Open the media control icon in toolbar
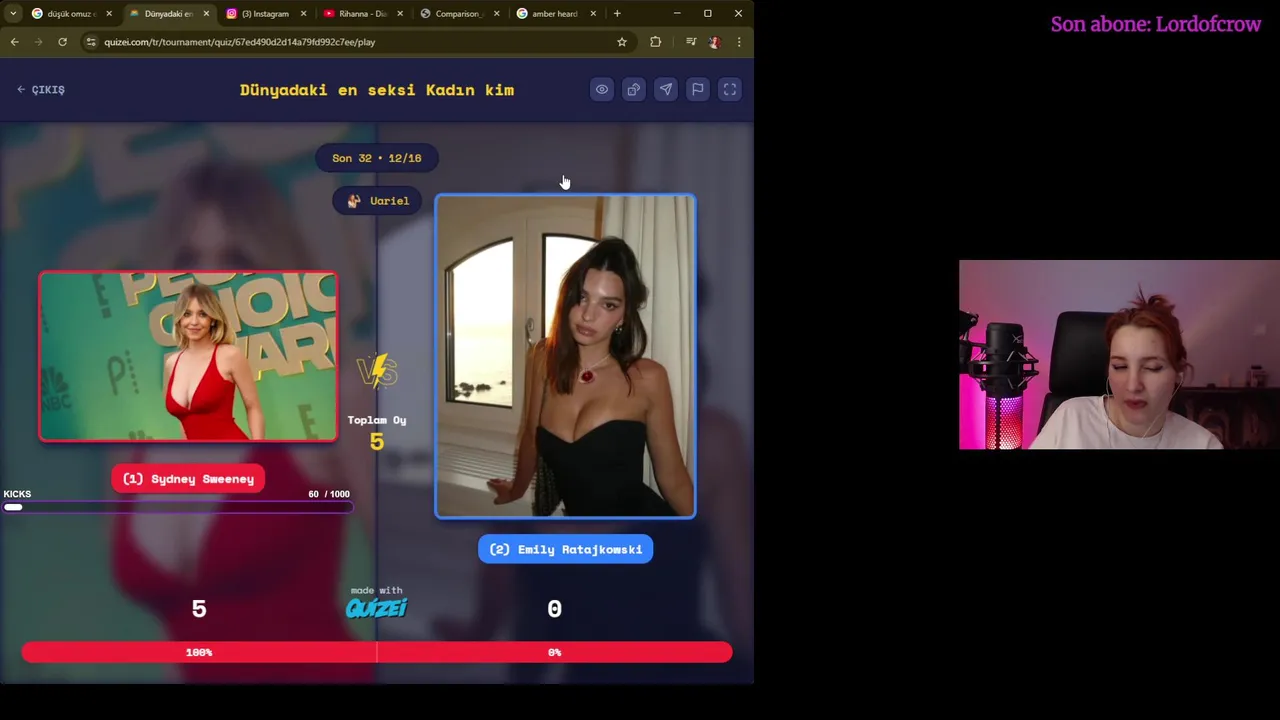Viewport: 1280px width, 720px height. click(690, 42)
